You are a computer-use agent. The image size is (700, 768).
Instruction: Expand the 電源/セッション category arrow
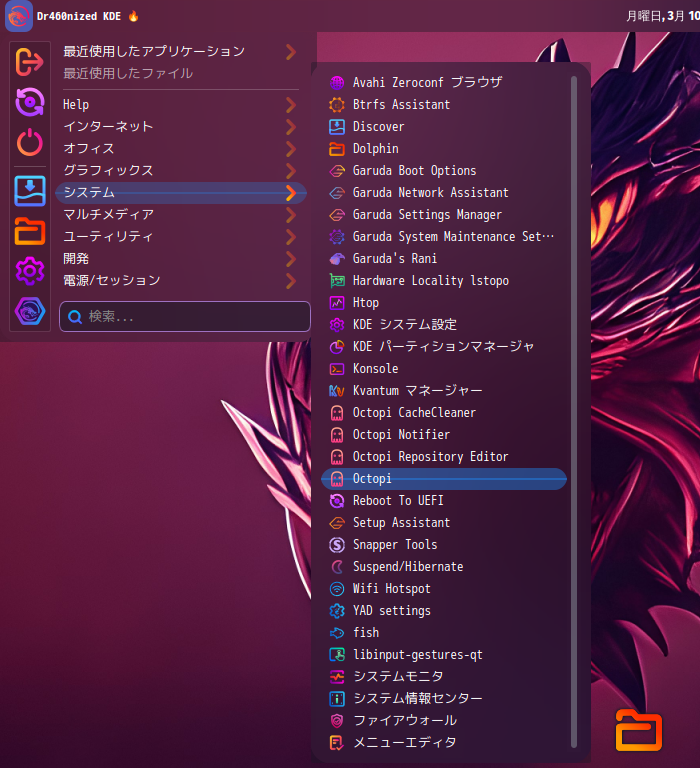pos(290,281)
